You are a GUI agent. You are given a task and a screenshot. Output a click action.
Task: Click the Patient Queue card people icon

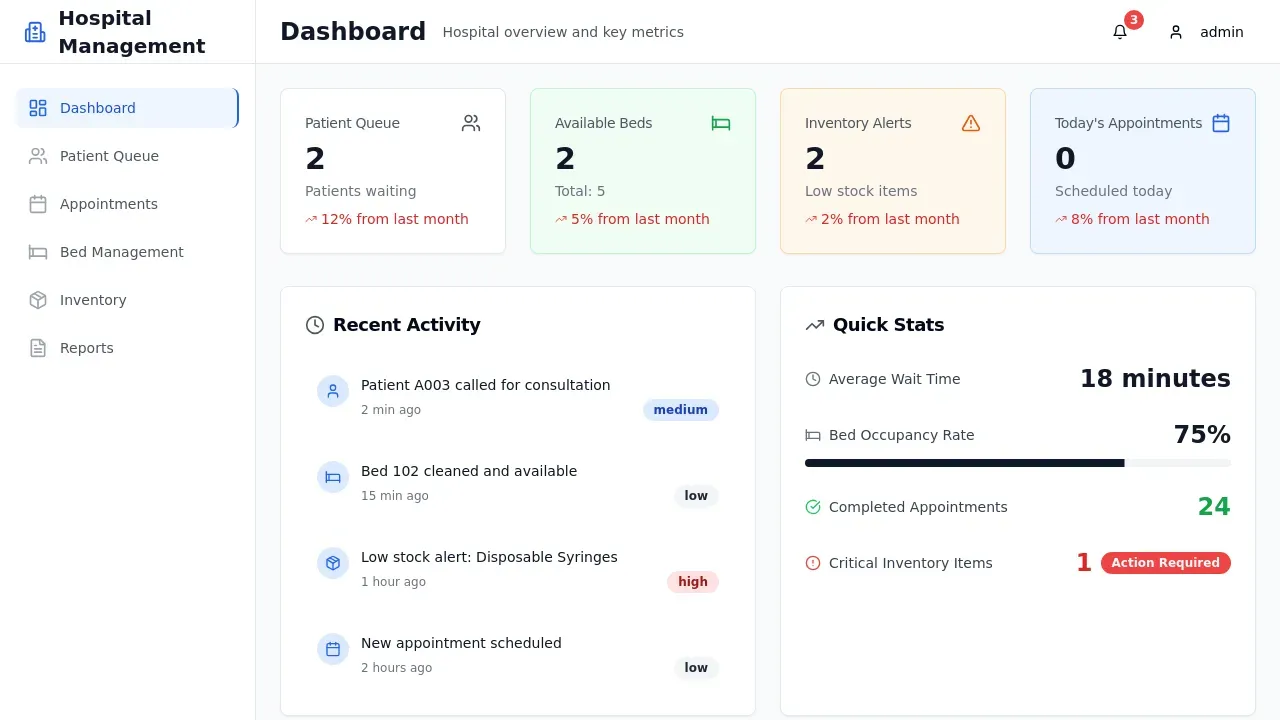coord(471,123)
